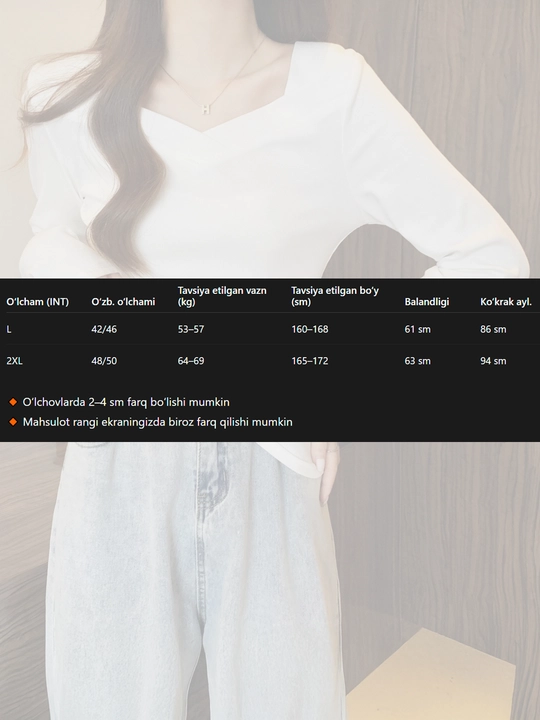
Task: Click the Ko'krak ayl. column header
Action: [x=506, y=302]
